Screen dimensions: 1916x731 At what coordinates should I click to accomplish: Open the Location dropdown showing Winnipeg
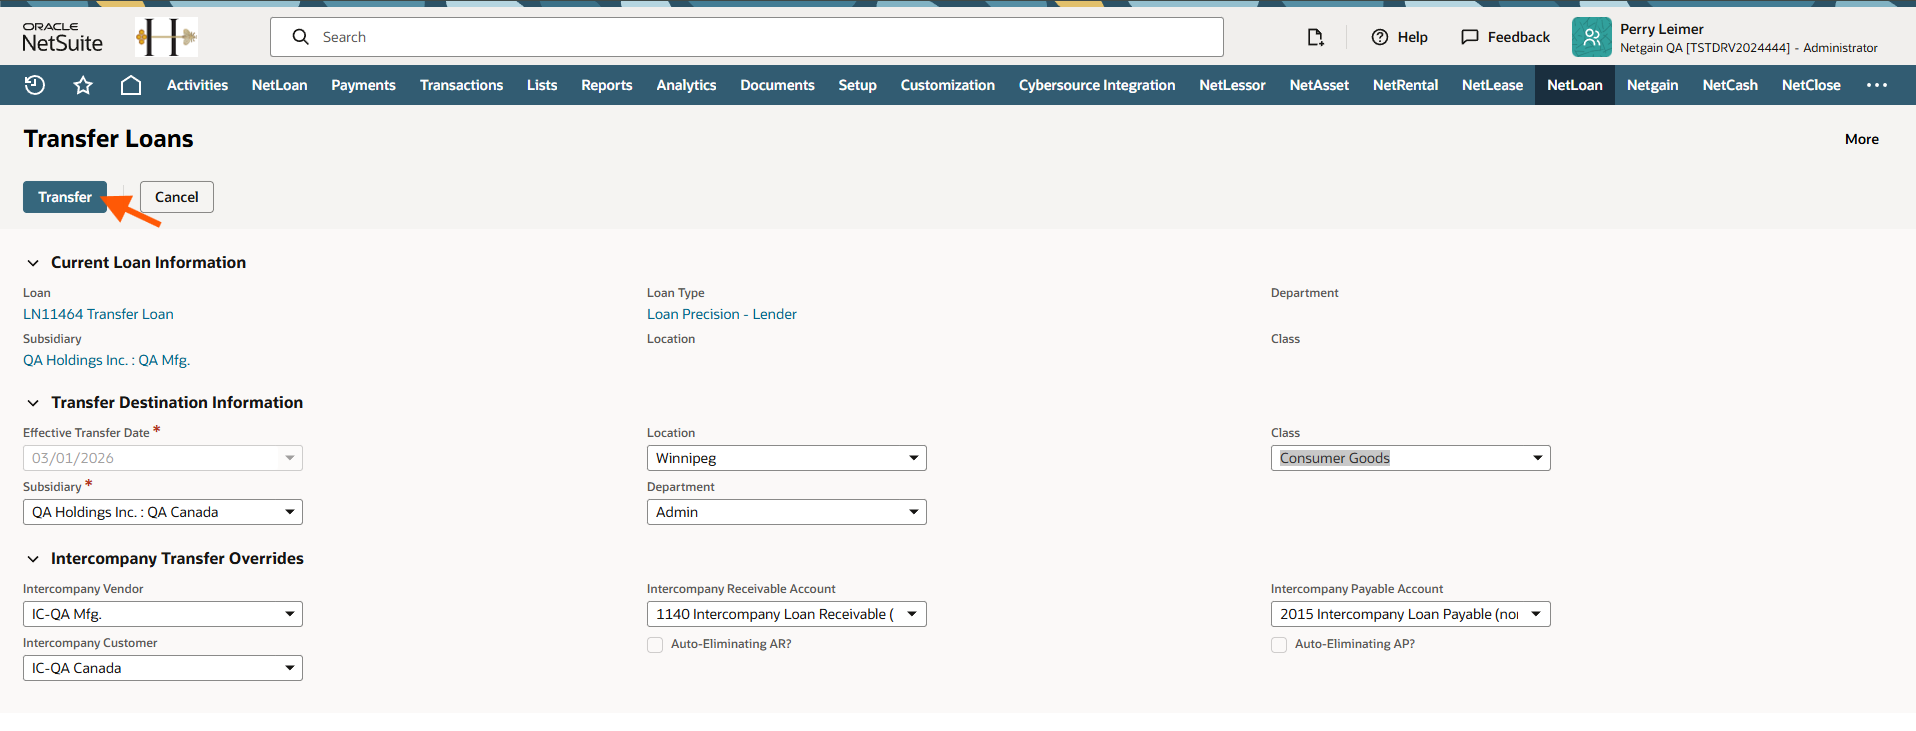786,458
